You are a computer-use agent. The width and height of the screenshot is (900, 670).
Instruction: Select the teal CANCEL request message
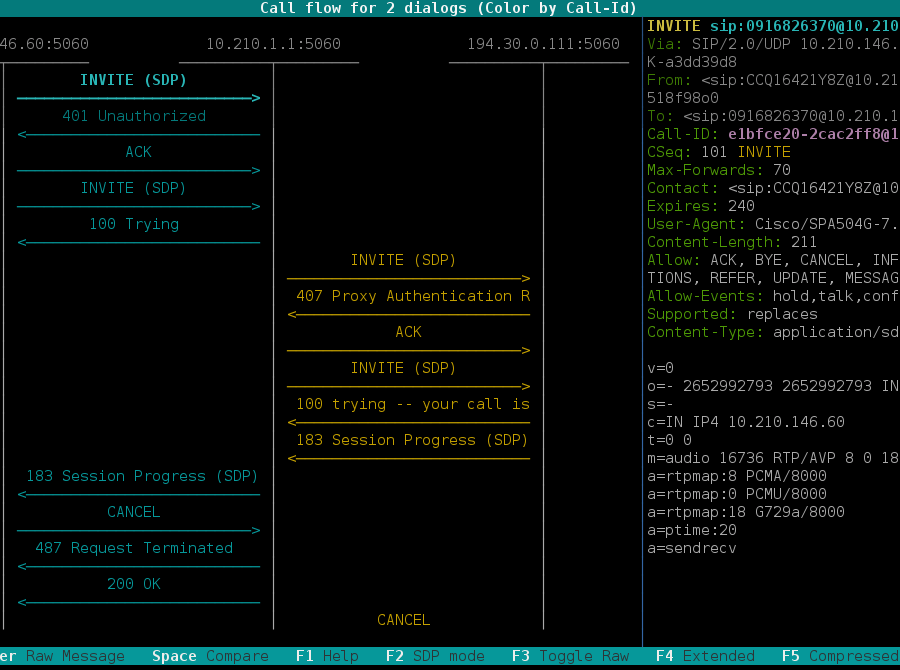pos(134,512)
